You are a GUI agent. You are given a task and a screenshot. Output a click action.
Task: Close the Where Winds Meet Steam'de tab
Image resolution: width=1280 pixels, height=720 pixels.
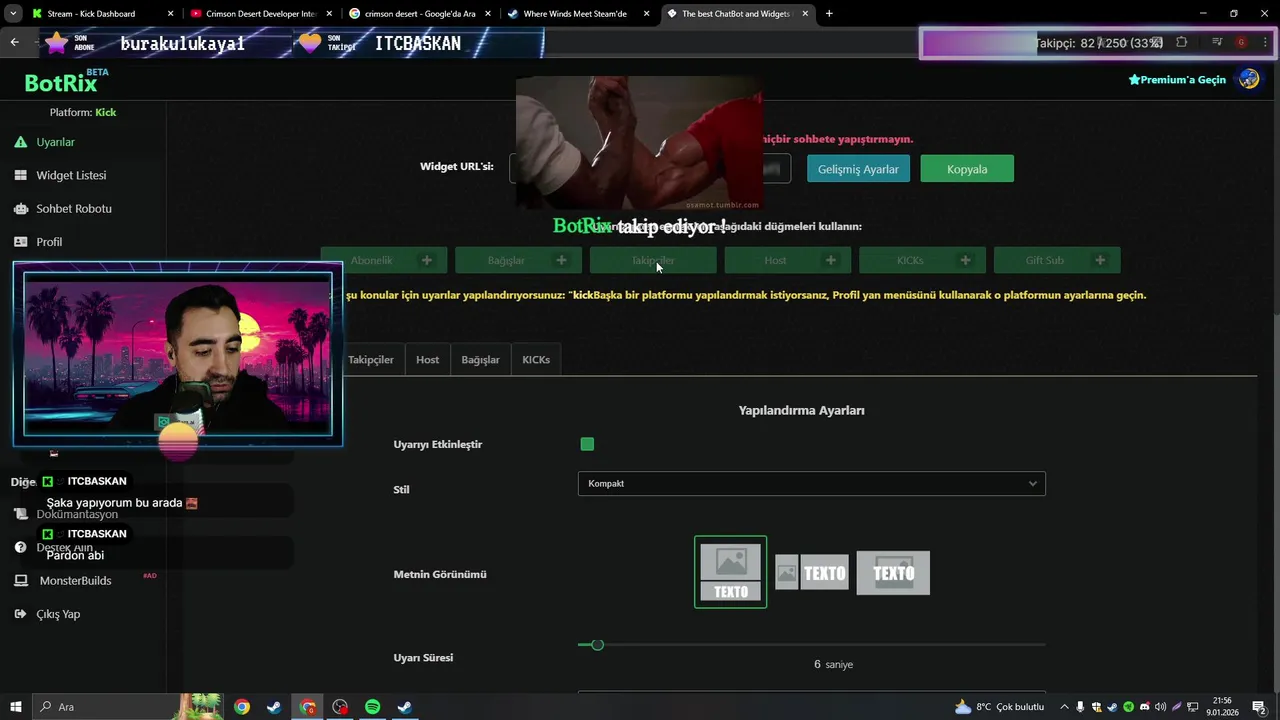coord(646,14)
